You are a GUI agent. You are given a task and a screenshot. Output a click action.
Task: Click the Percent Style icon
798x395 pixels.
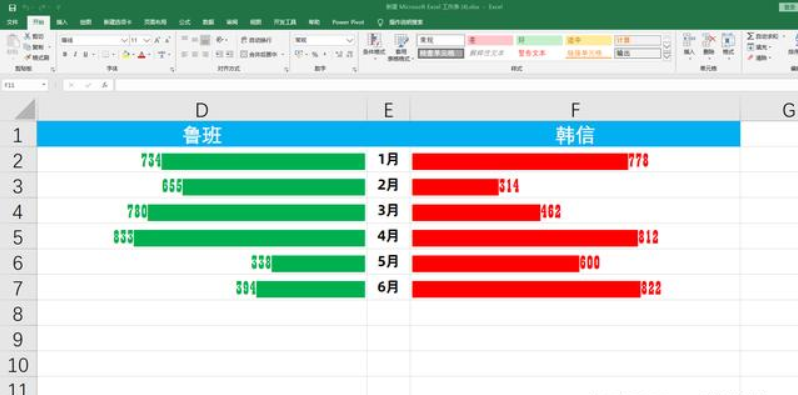point(315,54)
